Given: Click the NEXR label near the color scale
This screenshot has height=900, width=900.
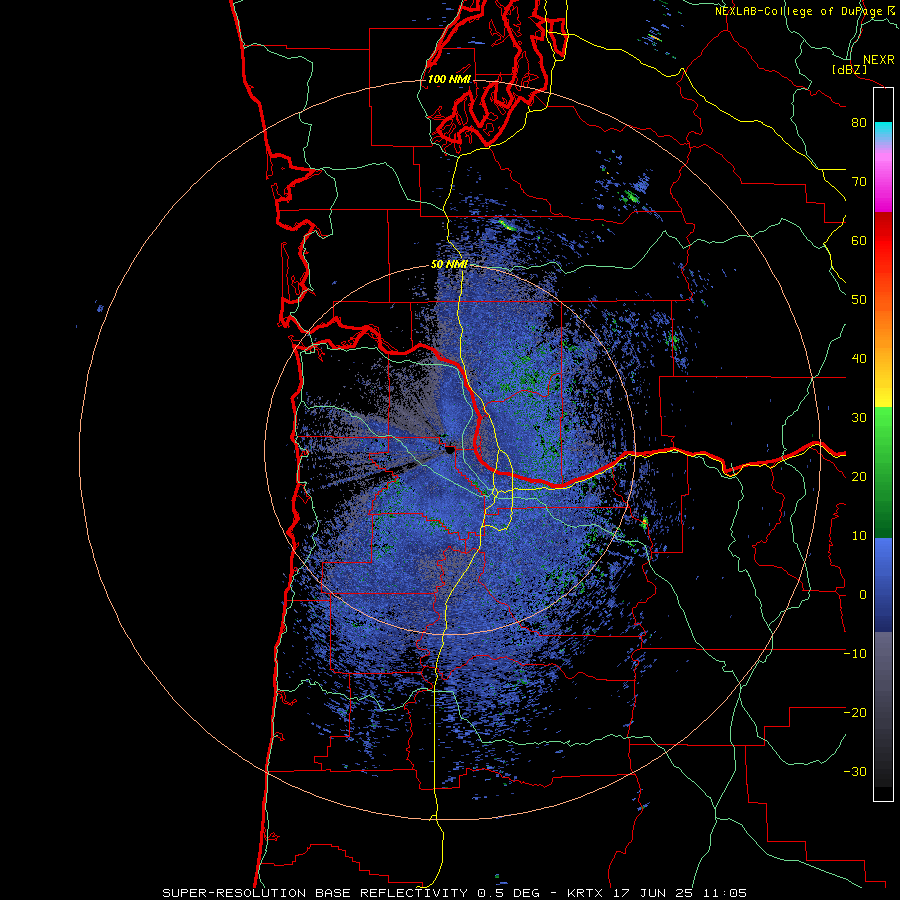Looking at the screenshot, I should click(878, 60).
